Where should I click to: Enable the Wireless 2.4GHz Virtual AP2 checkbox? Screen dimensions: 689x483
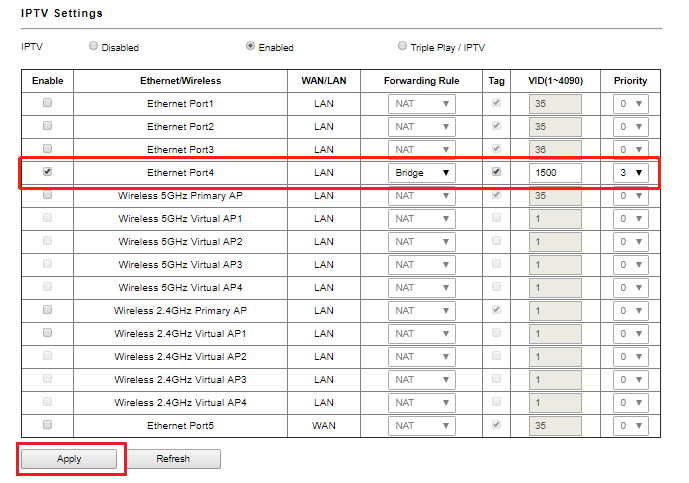[x=47, y=356]
